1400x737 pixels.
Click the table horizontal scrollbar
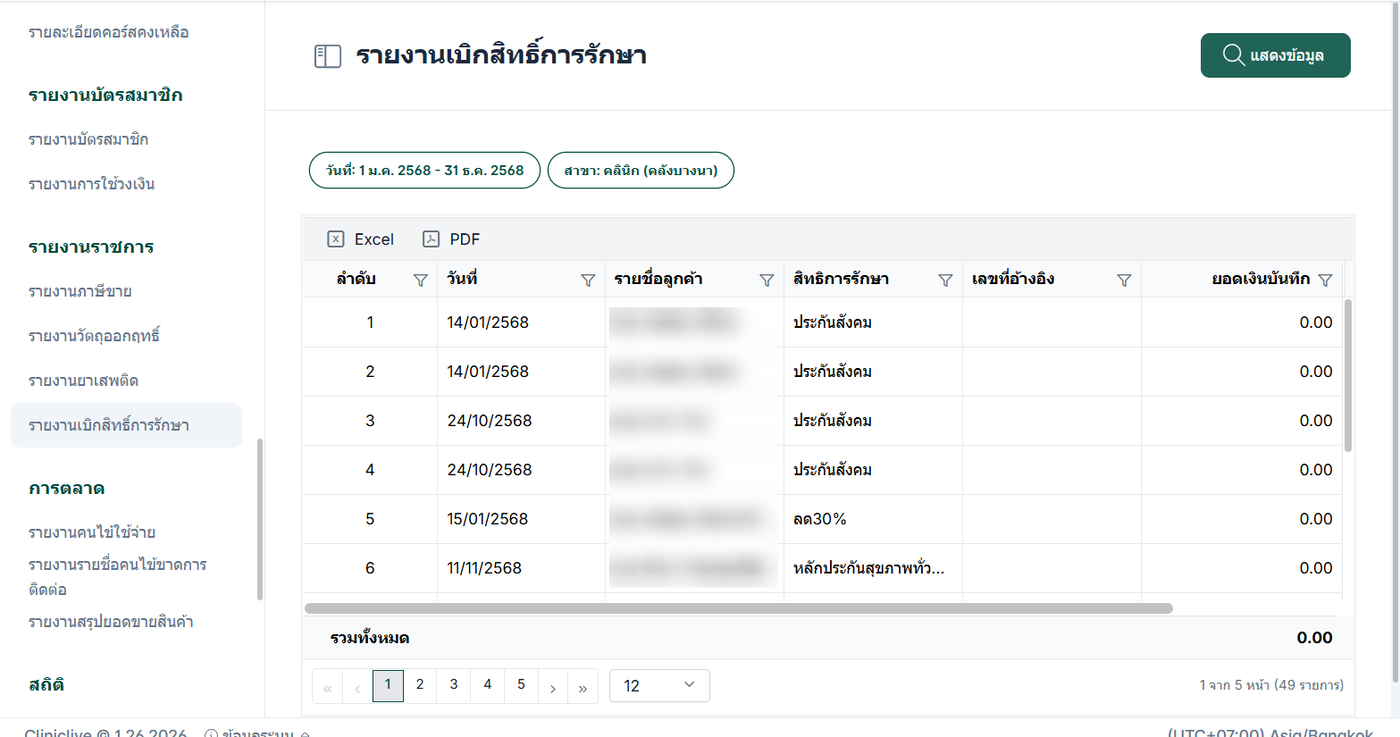(x=738, y=608)
